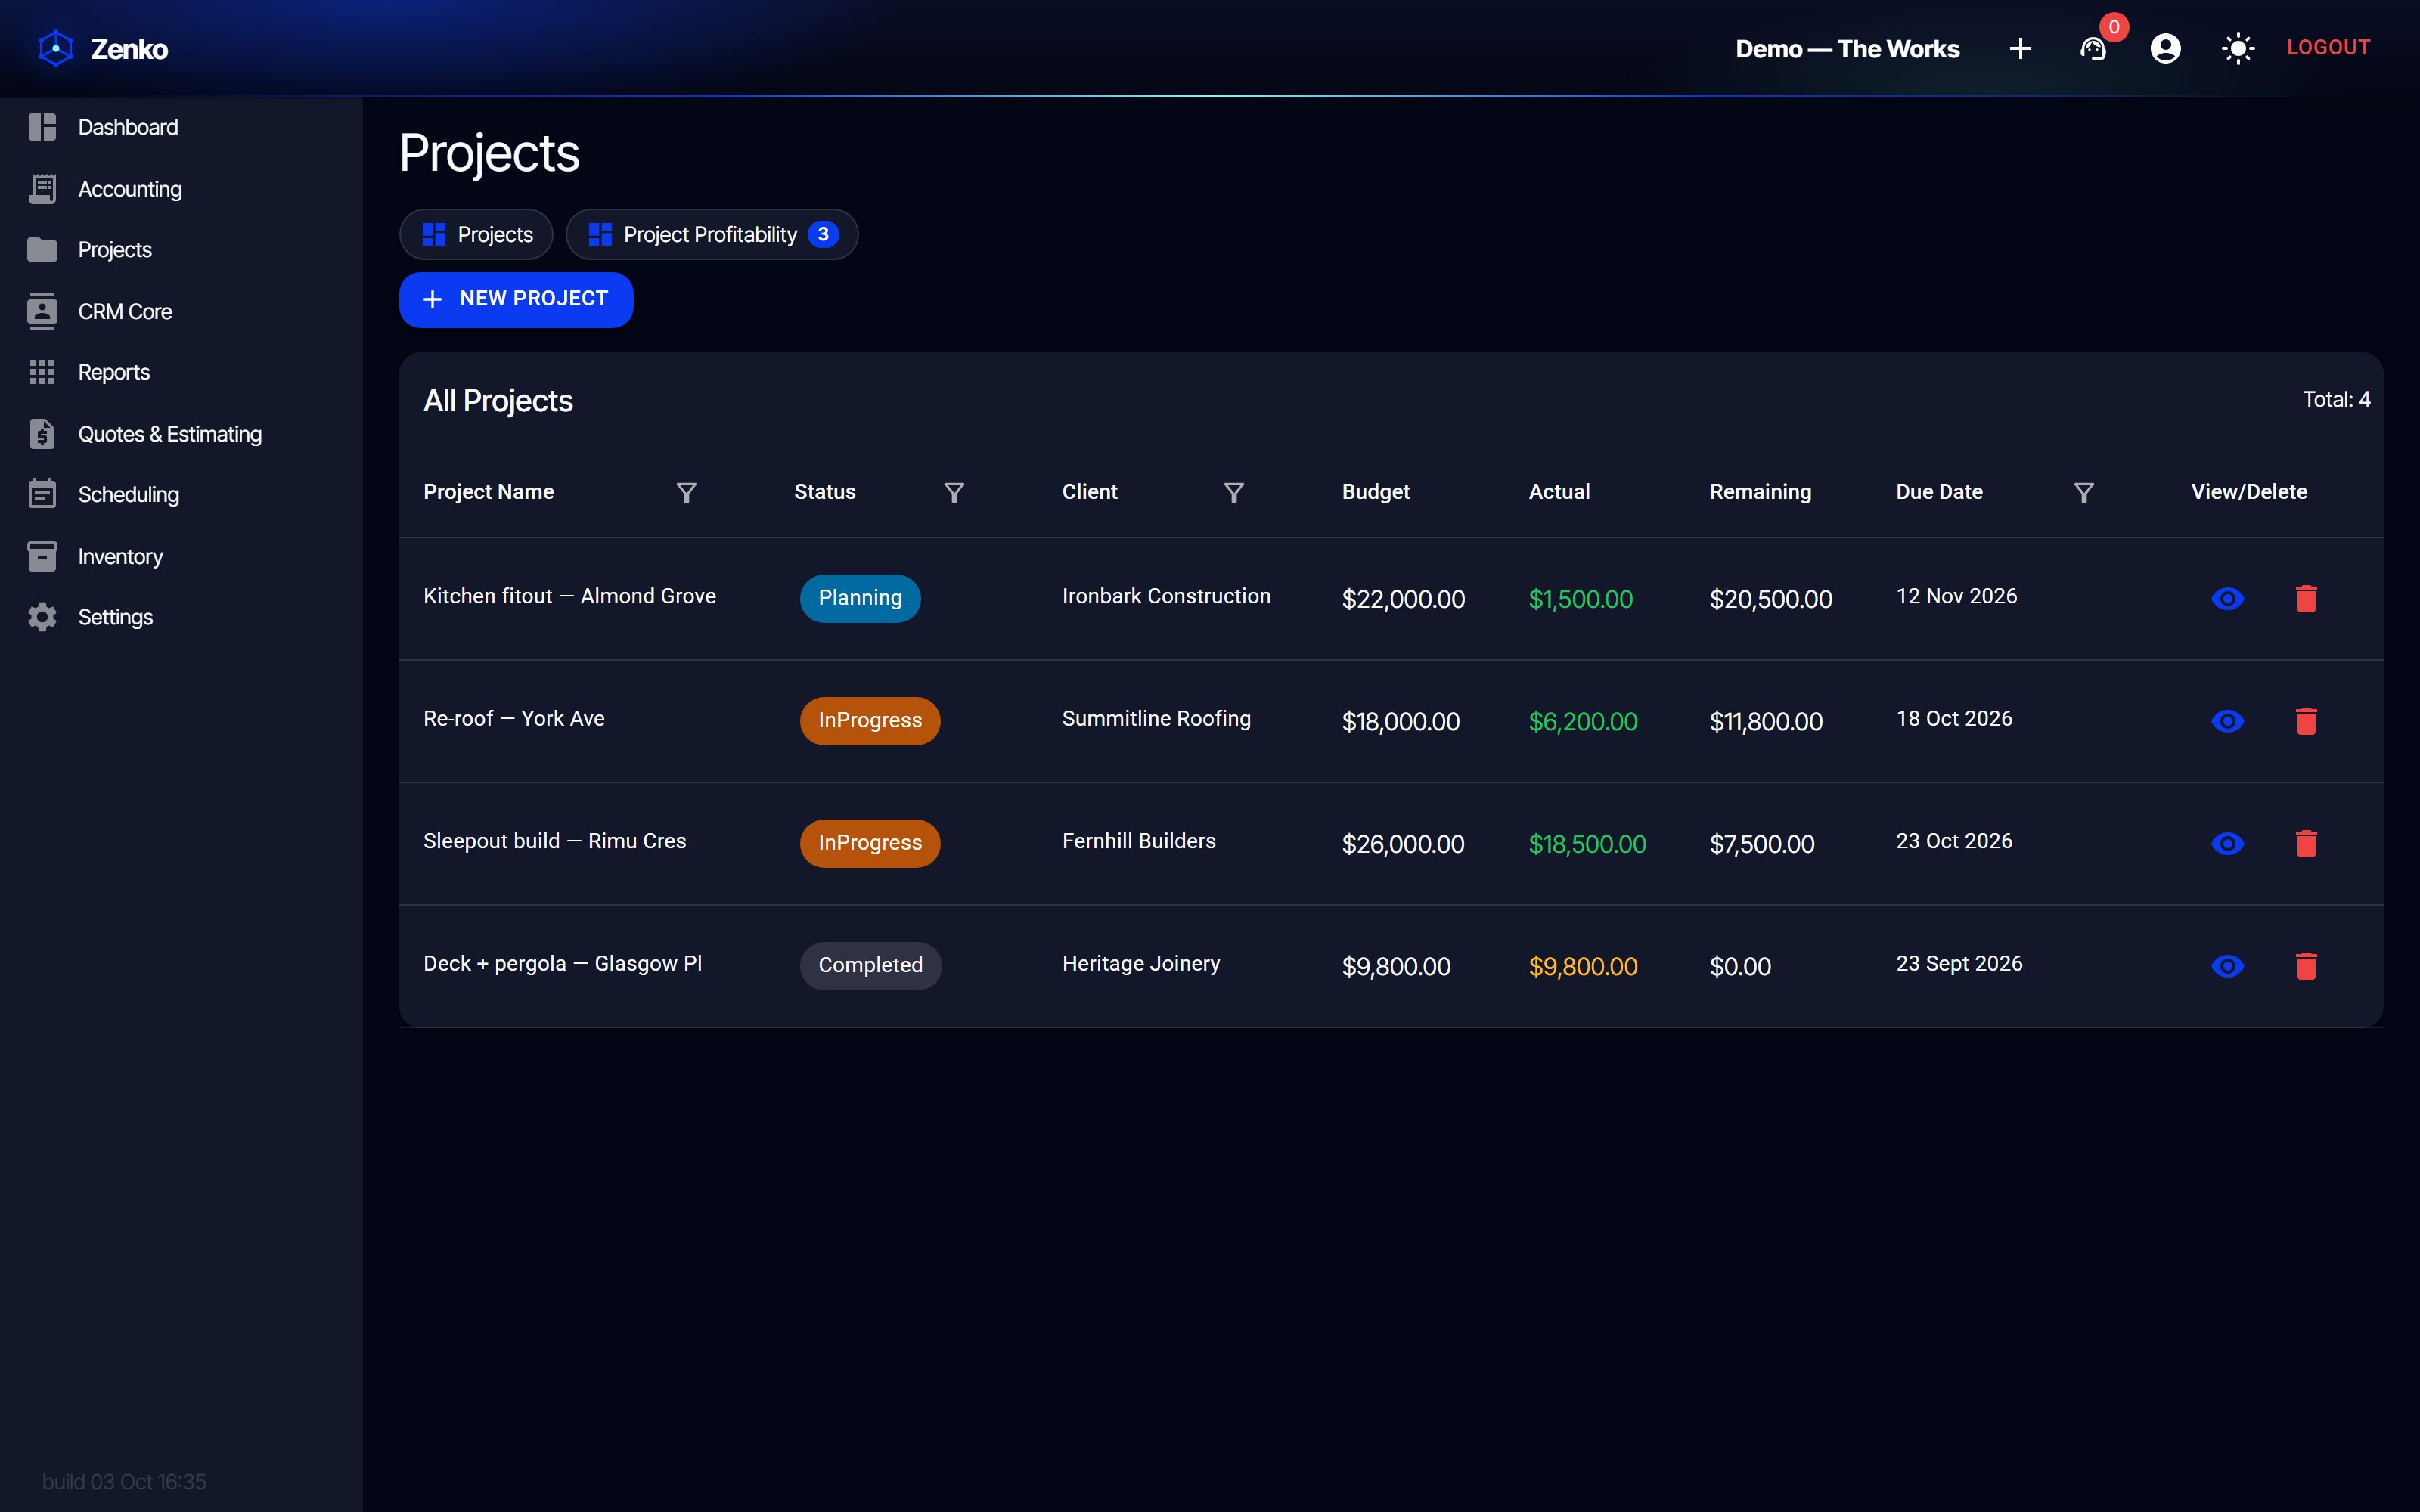Click the plus icon in header
The width and height of the screenshot is (2420, 1512).
[x=2020, y=48]
